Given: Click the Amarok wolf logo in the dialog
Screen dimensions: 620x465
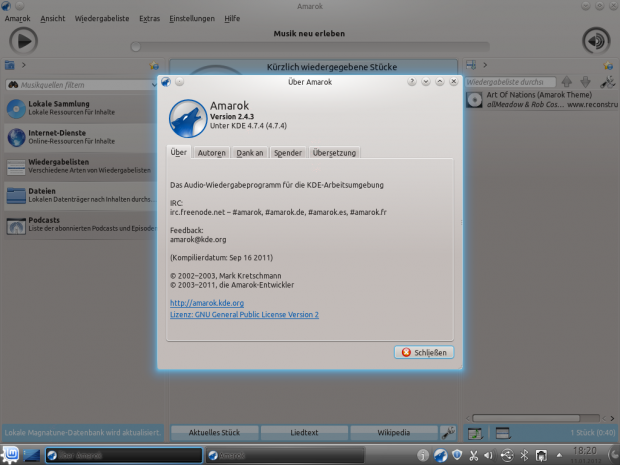Looking at the screenshot, I should pos(188,118).
